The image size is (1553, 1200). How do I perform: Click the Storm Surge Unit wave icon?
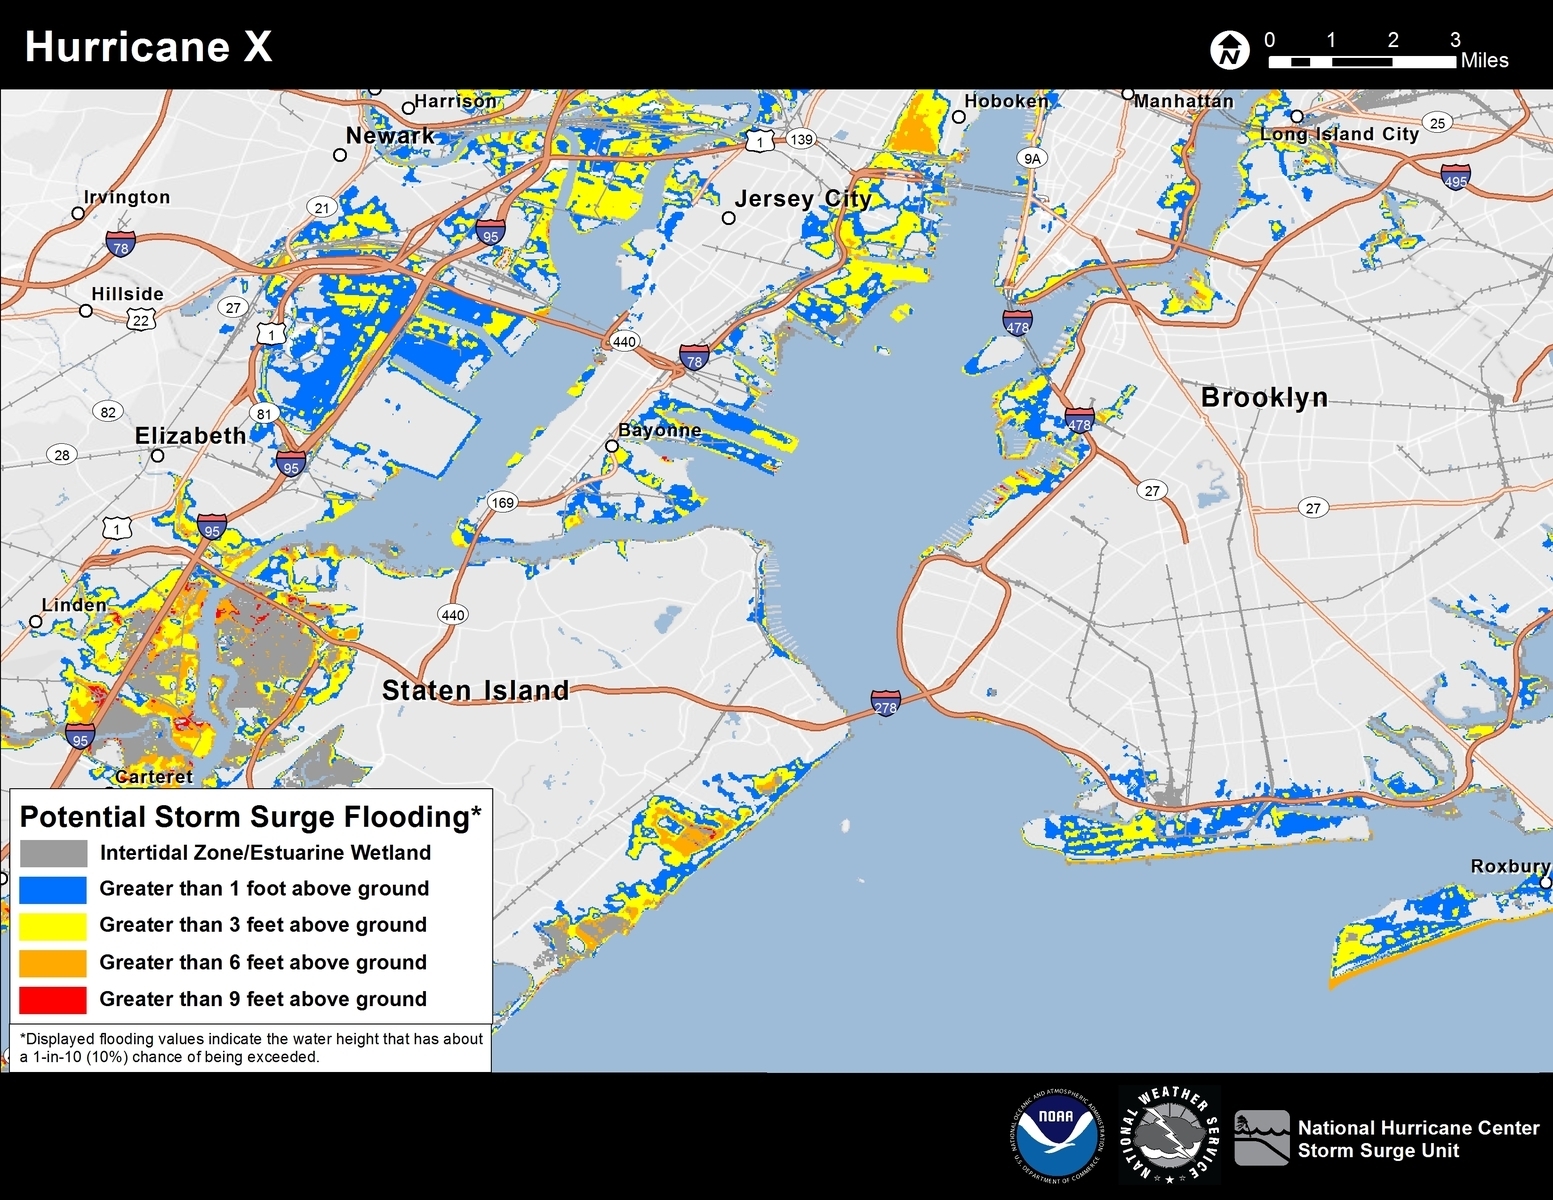click(x=1262, y=1138)
